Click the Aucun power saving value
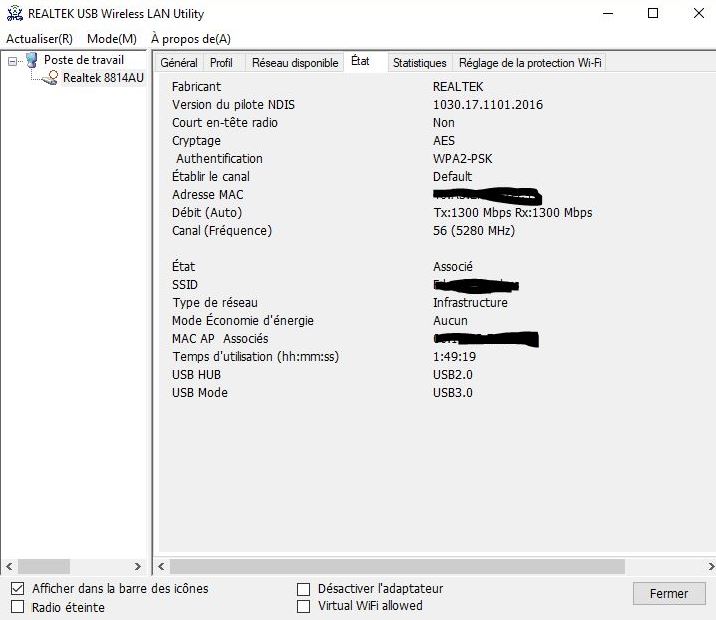This screenshot has height=620, width=716. pos(450,321)
